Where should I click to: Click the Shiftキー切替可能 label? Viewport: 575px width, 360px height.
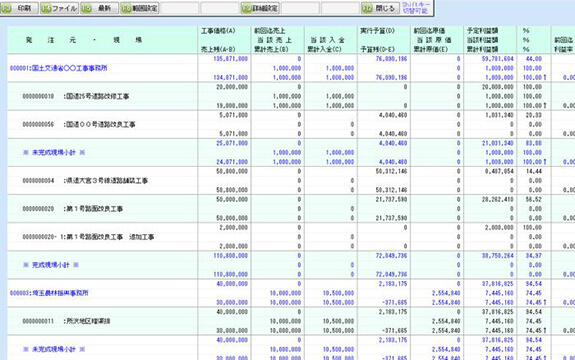click(415, 8)
